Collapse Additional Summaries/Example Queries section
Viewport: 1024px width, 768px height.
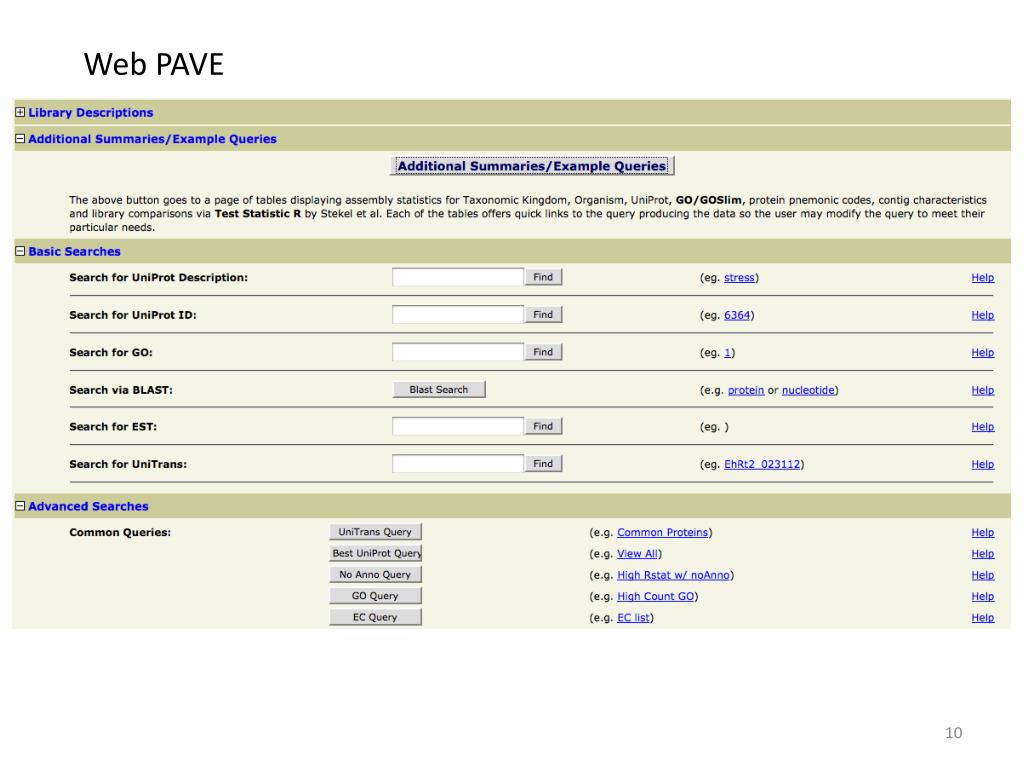[x=20, y=138]
